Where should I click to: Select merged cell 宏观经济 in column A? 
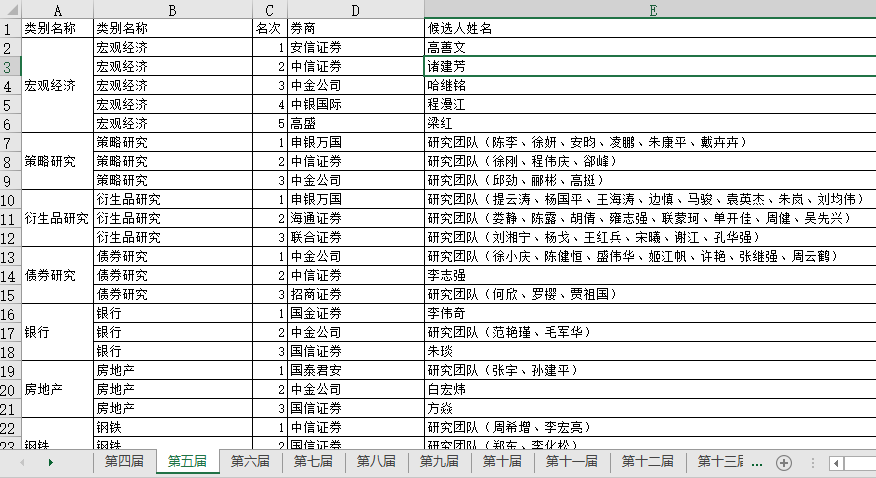58,85
